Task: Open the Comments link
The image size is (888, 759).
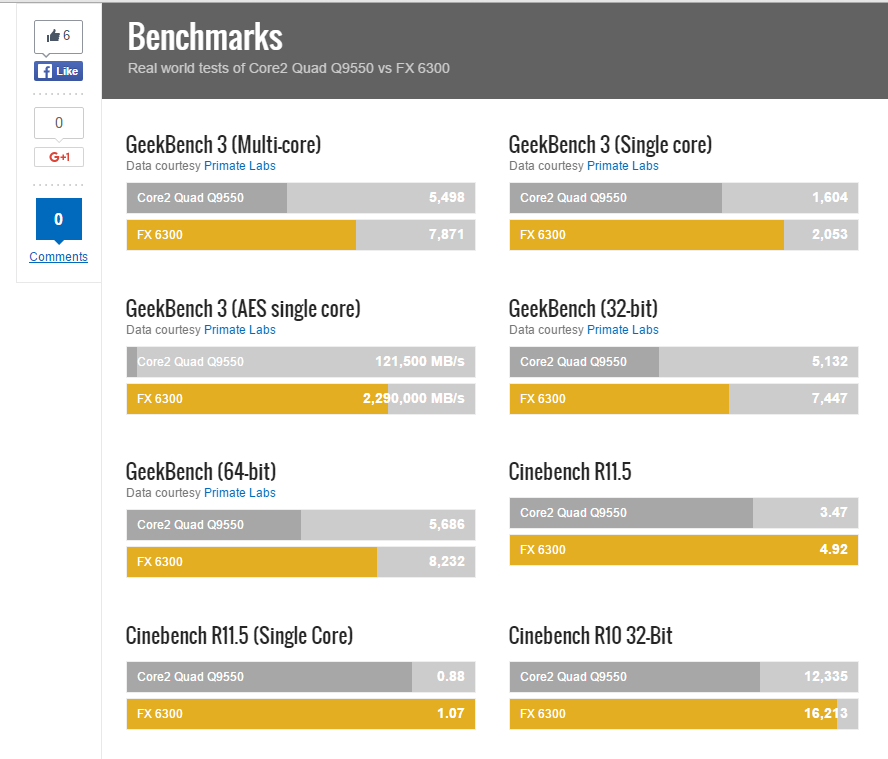Action: (x=58, y=257)
